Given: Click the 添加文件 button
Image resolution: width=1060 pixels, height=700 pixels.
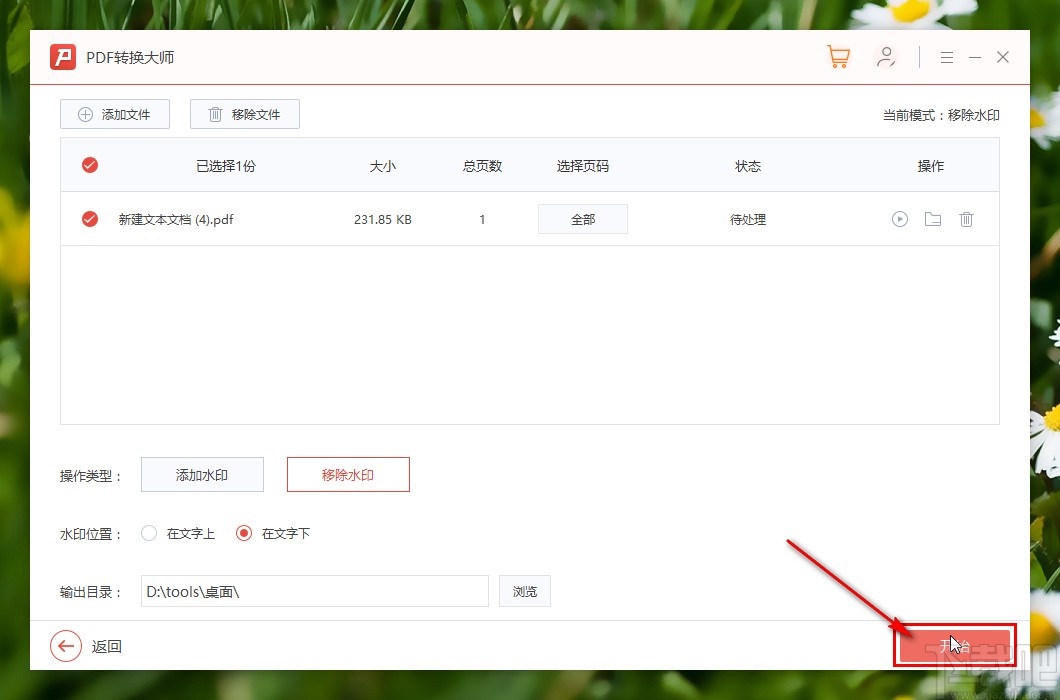Looking at the screenshot, I should (114, 114).
